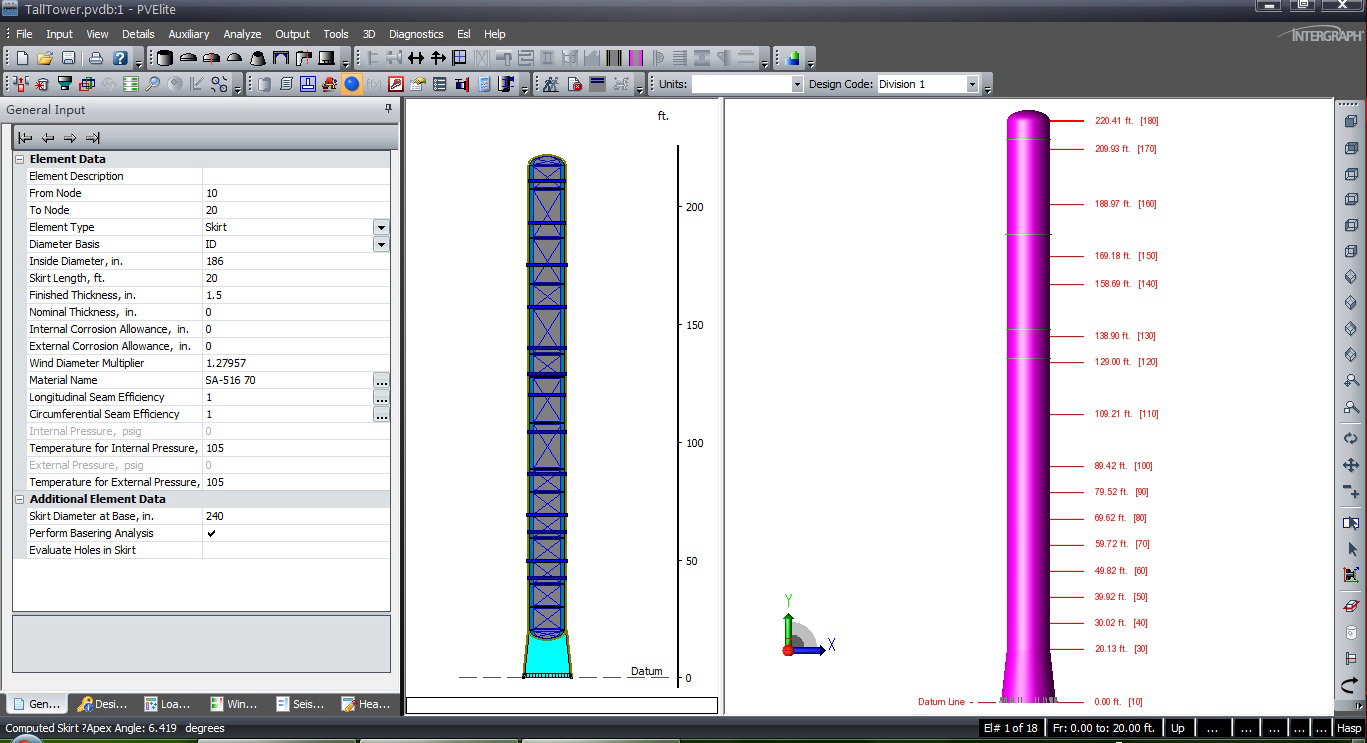Open the 3D menu
1367x743 pixels.
[369, 34]
